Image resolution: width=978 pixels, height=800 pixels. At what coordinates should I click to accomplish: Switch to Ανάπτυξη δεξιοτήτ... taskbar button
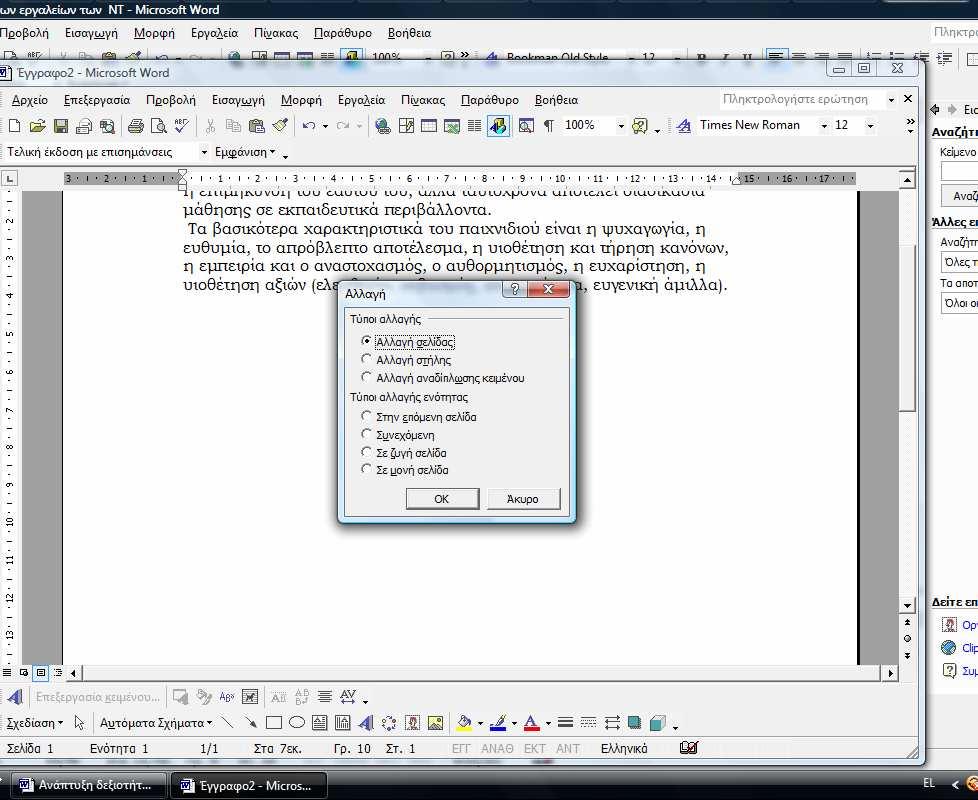[x=87, y=785]
